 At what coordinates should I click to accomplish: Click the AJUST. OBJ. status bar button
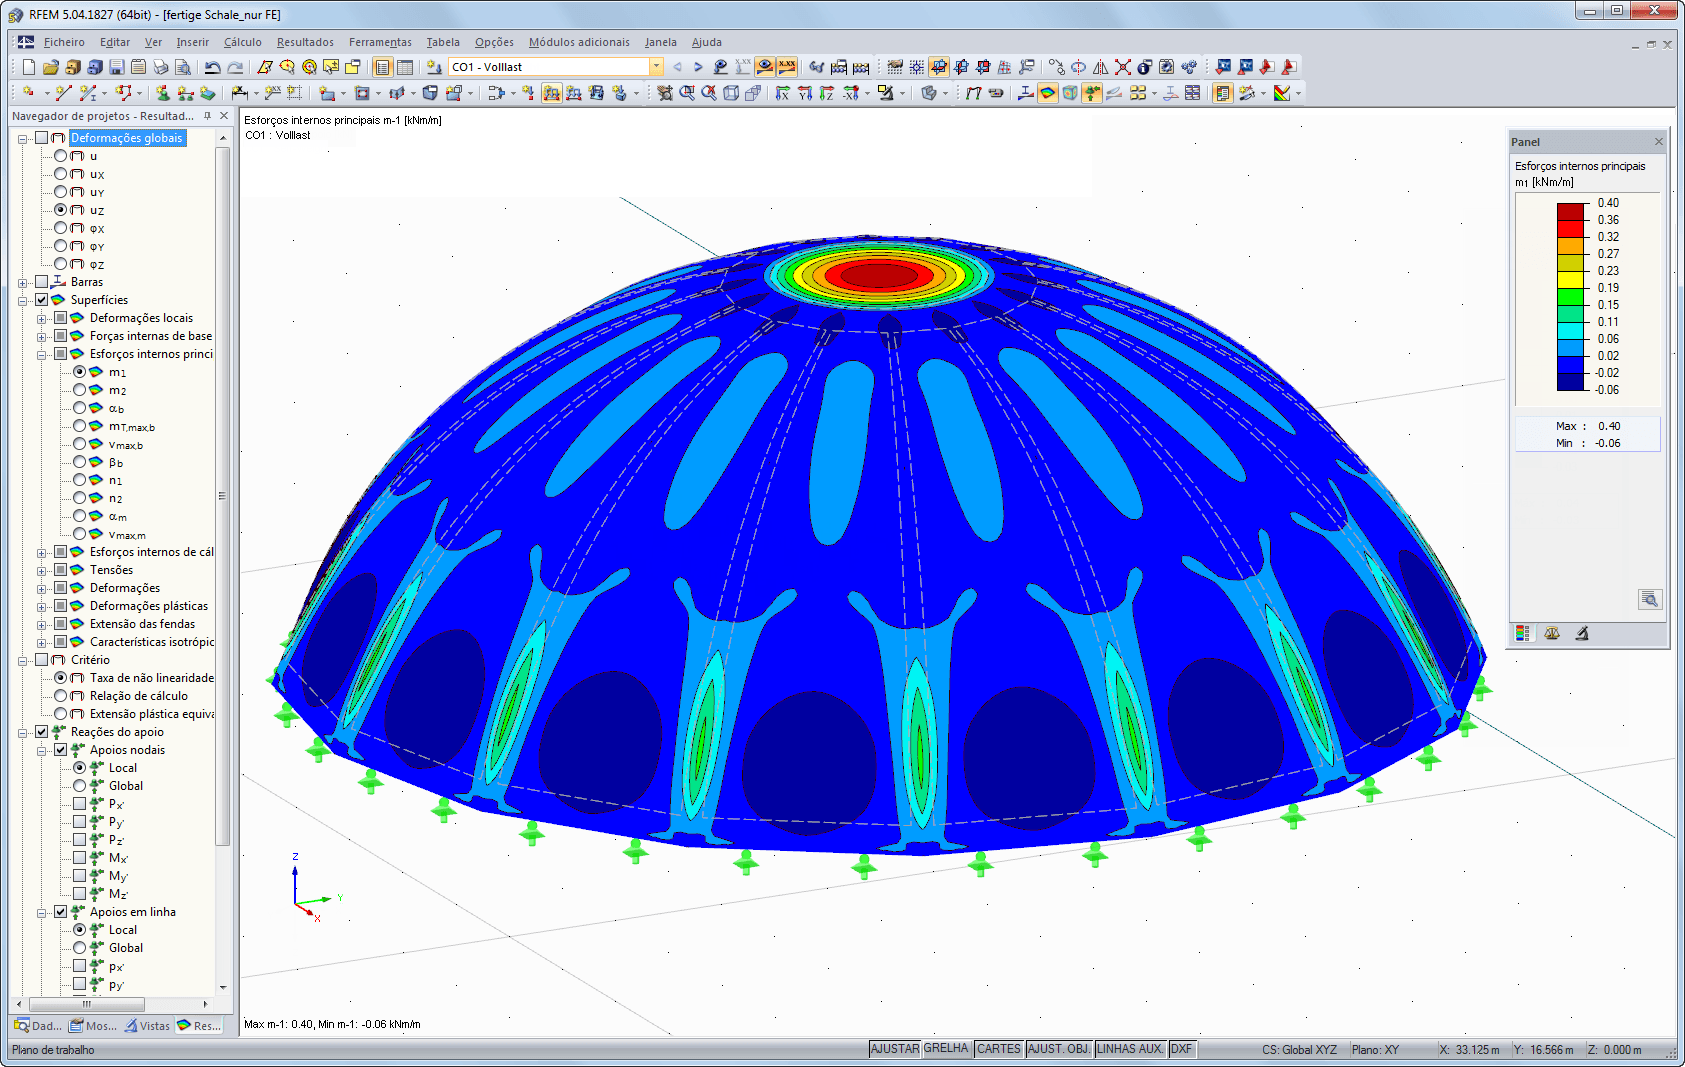point(1058,1049)
